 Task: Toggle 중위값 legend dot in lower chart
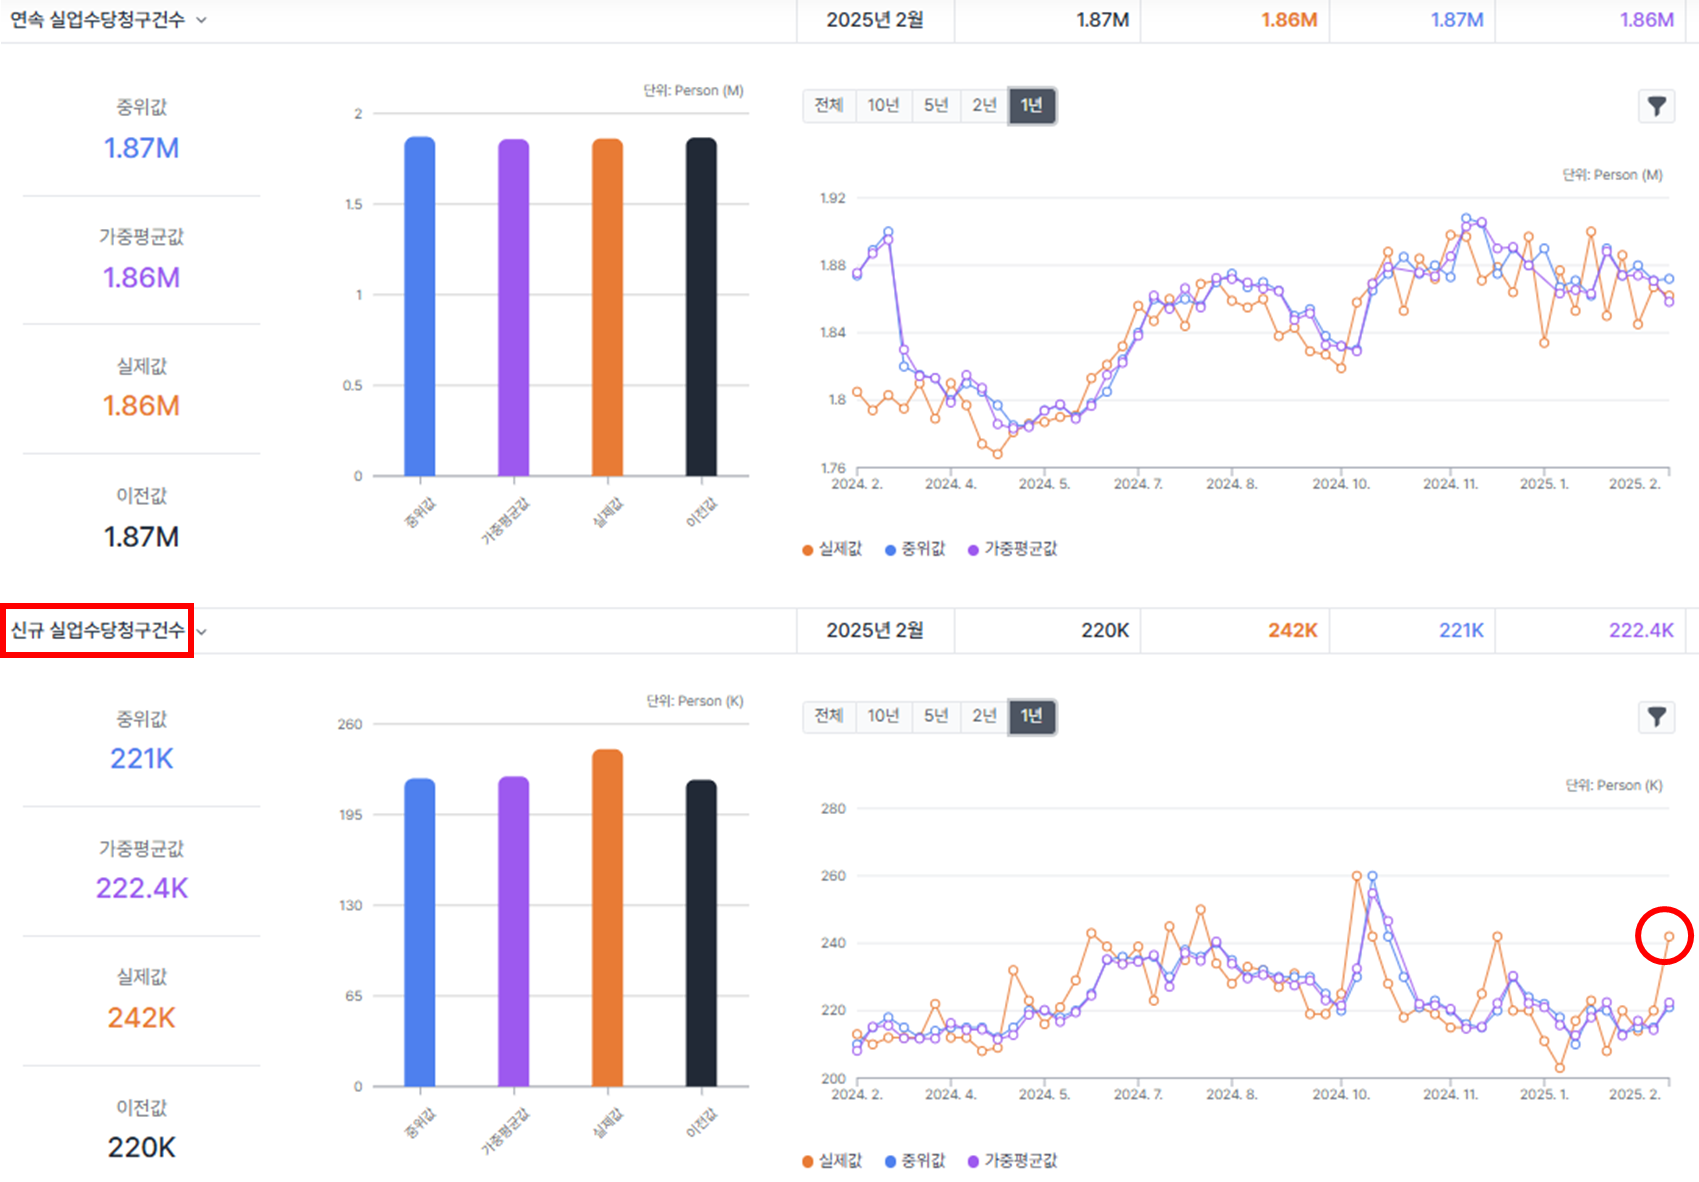click(x=890, y=1161)
